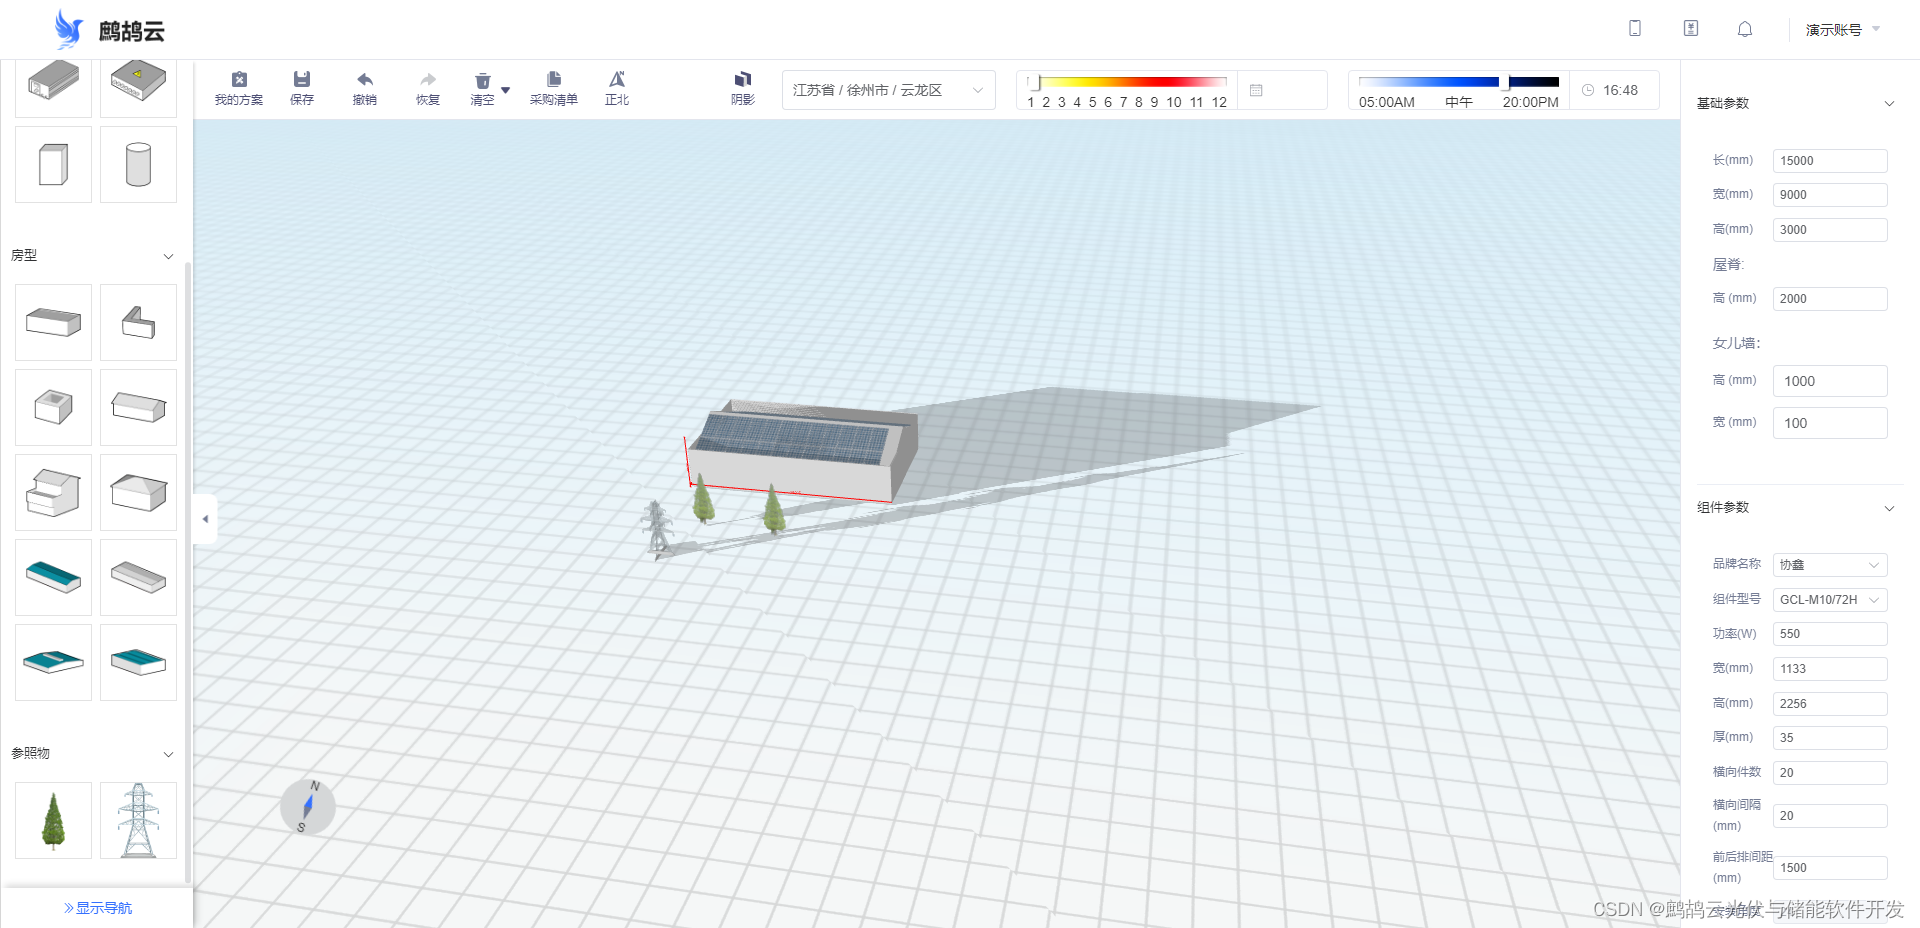This screenshot has height=928, width=1920.
Task: Click the compass in the viewport
Action: coord(308,807)
